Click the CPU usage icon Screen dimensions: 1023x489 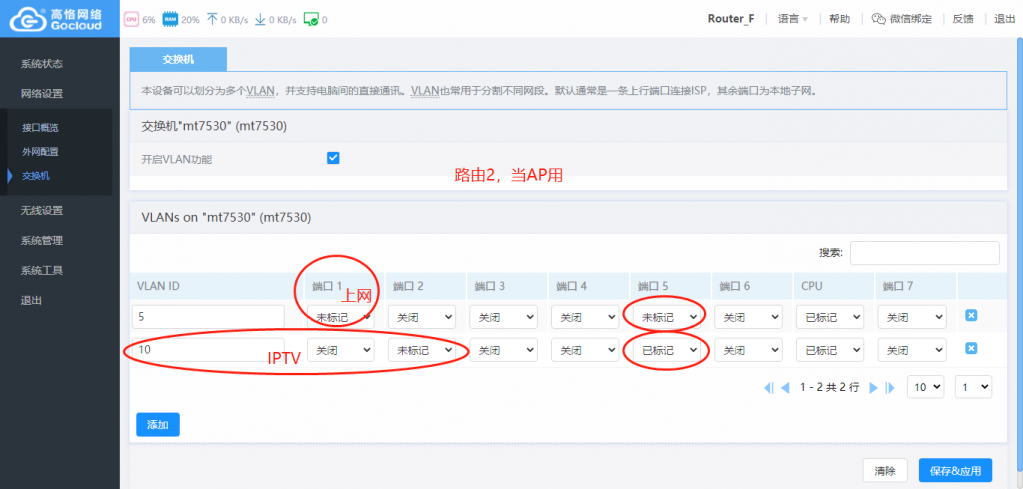click(x=131, y=19)
